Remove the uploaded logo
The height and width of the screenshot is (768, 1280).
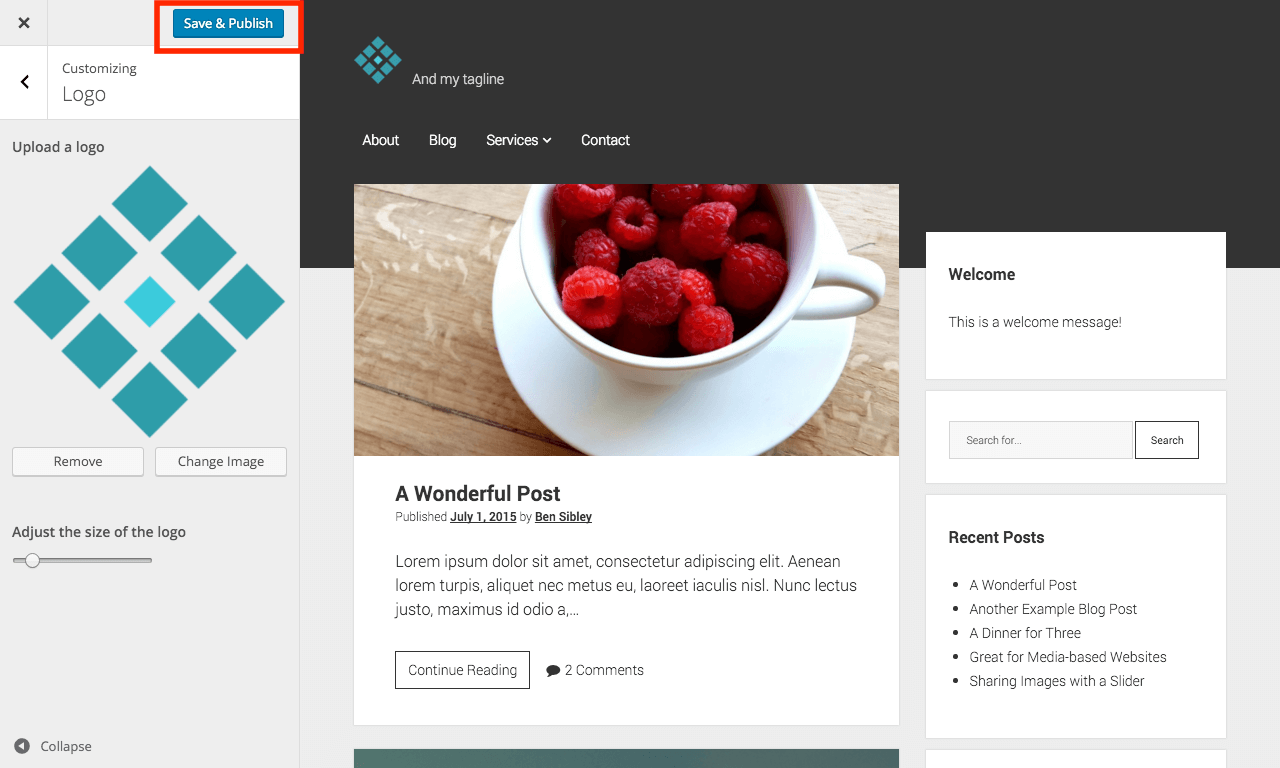click(78, 461)
